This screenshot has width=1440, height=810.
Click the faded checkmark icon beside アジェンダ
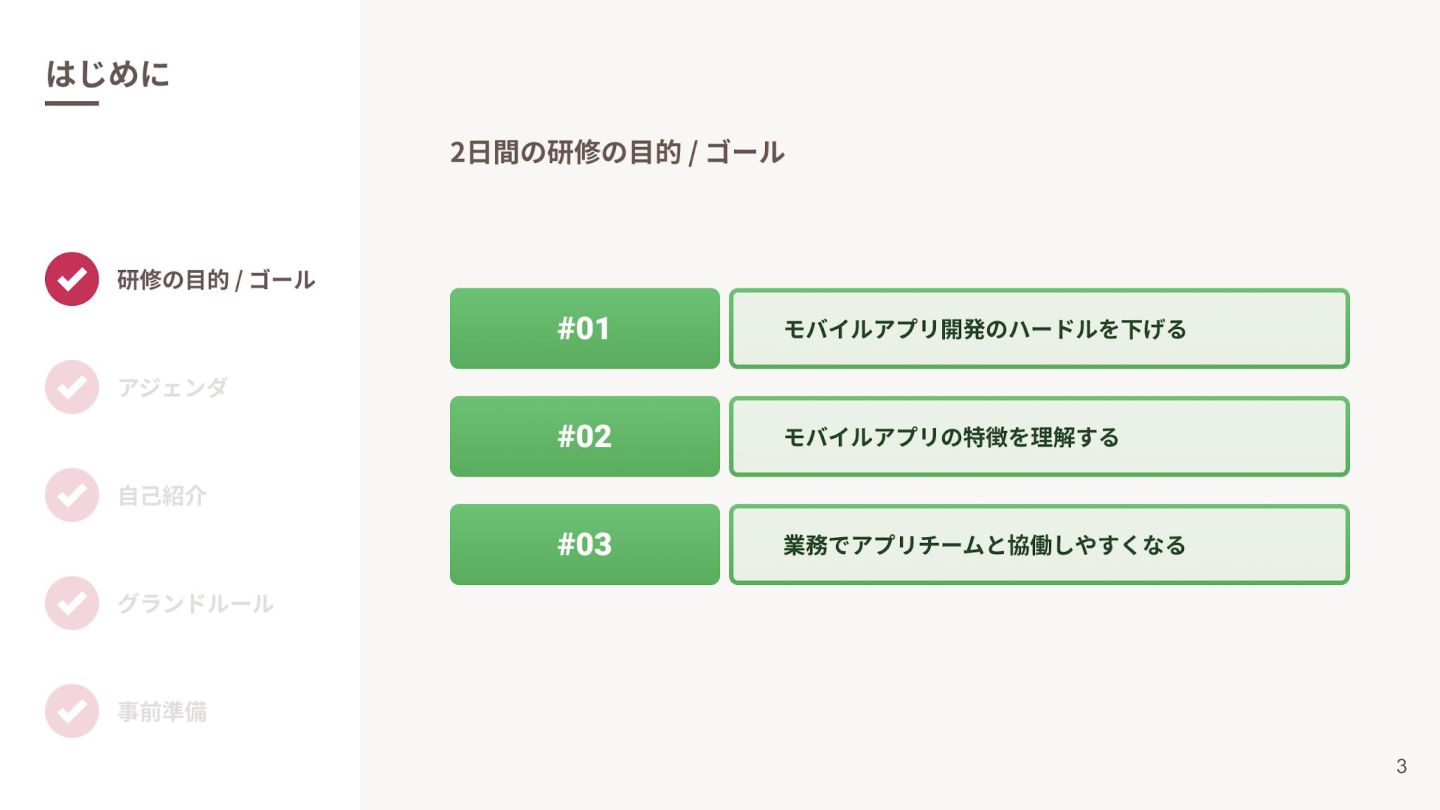[x=72, y=387]
